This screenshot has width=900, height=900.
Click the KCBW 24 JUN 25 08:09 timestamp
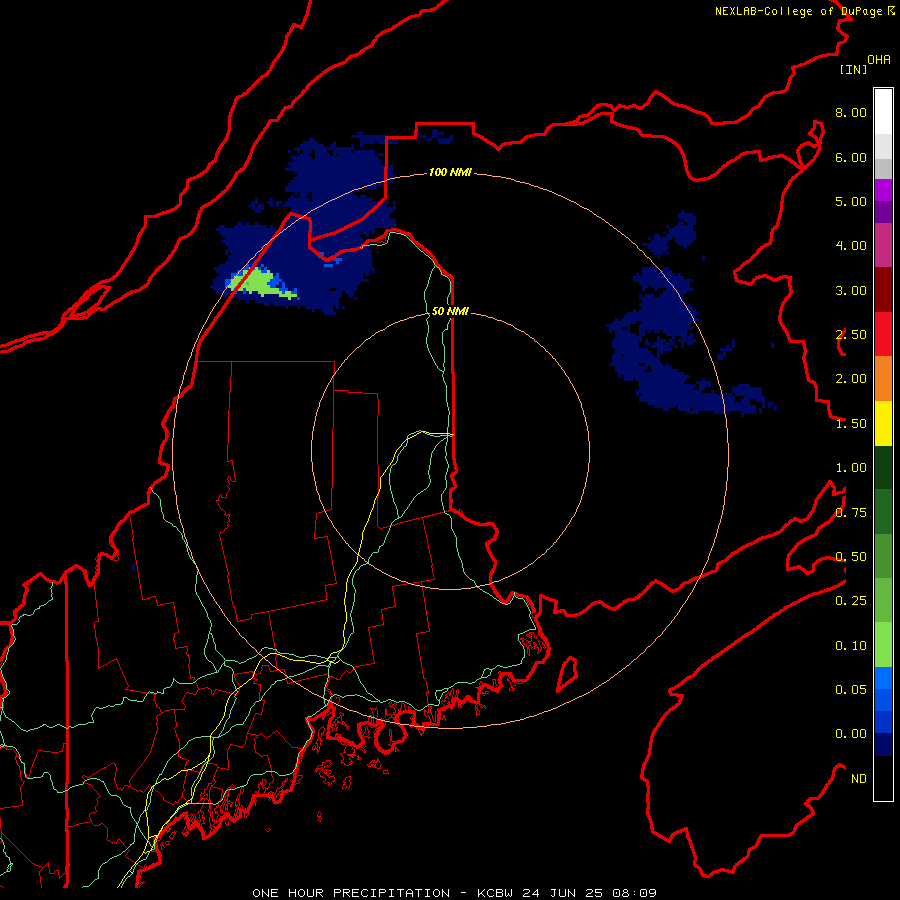click(x=567, y=893)
